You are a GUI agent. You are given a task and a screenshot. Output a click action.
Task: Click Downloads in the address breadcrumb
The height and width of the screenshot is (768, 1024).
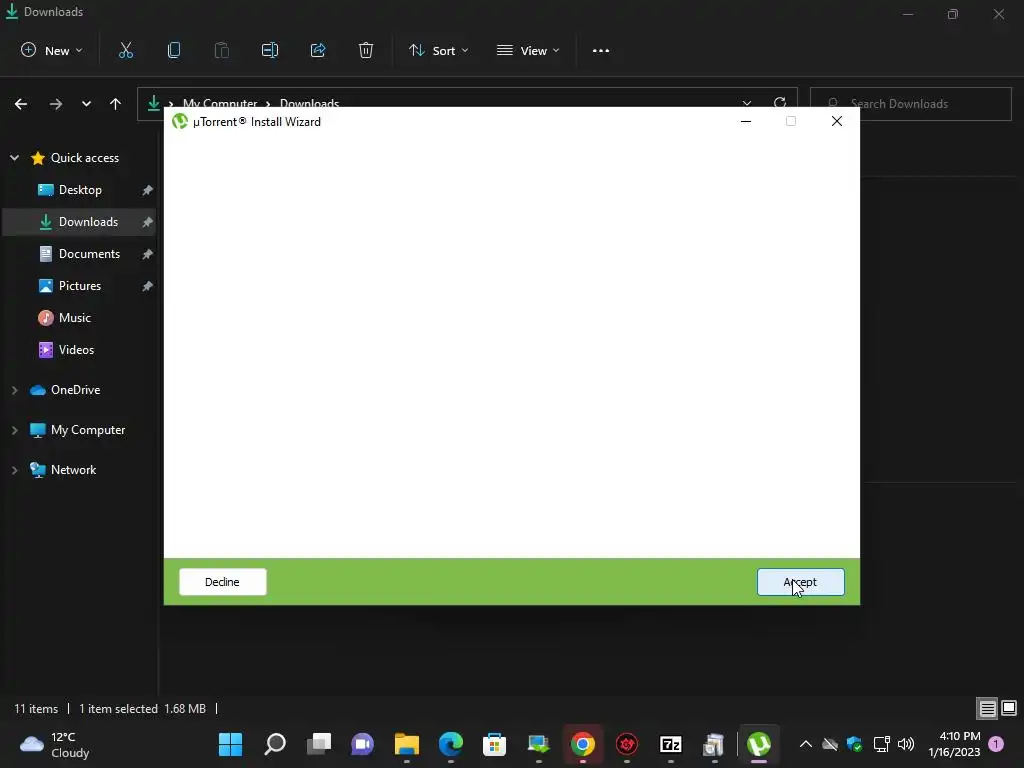pyautogui.click(x=310, y=104)
